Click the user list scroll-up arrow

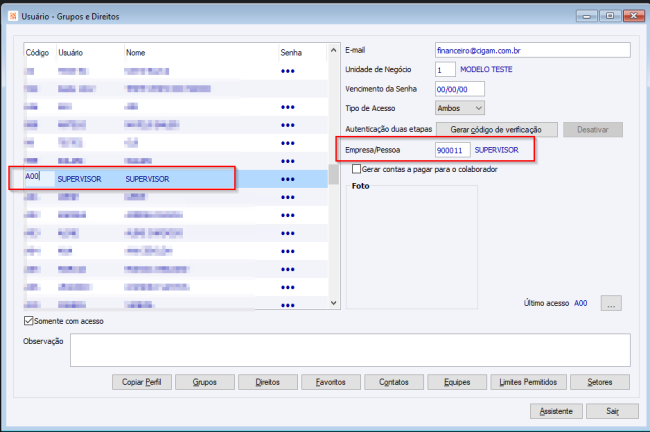[x=334, y=50]
